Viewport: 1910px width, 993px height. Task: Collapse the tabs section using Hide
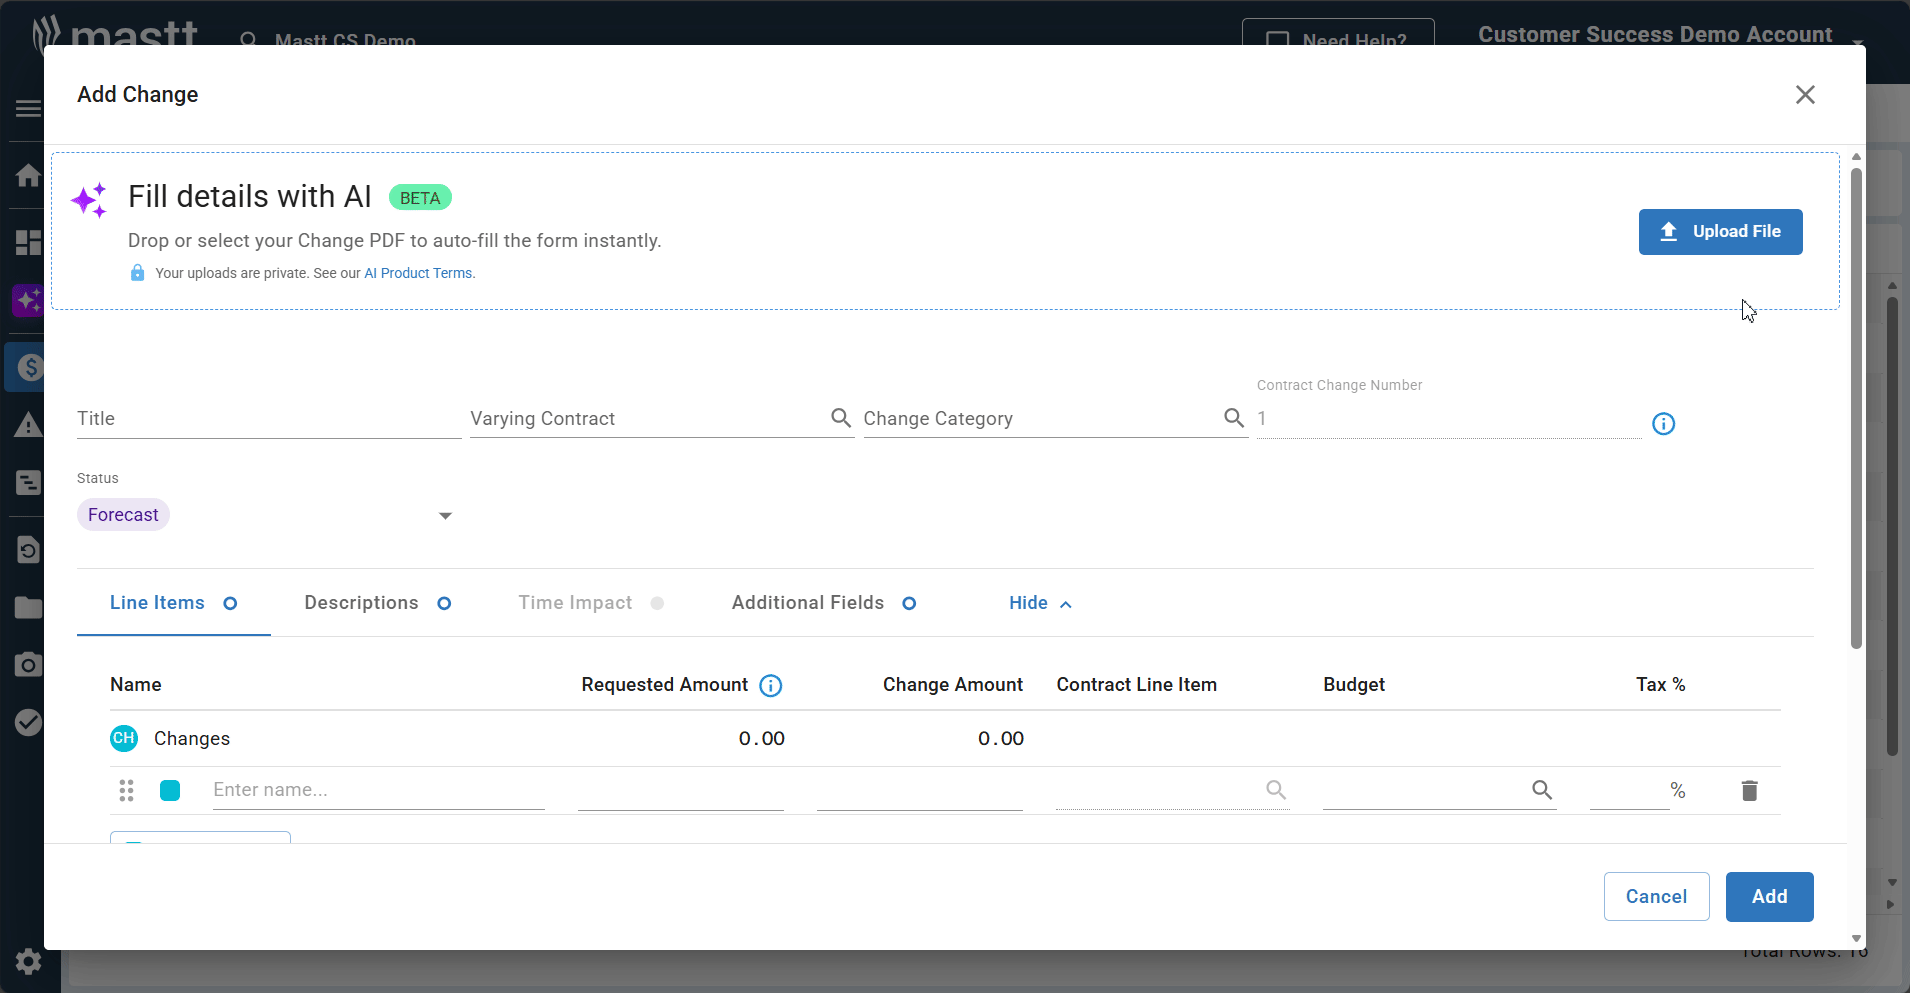pyautogui.click(x=1039, y=603)
